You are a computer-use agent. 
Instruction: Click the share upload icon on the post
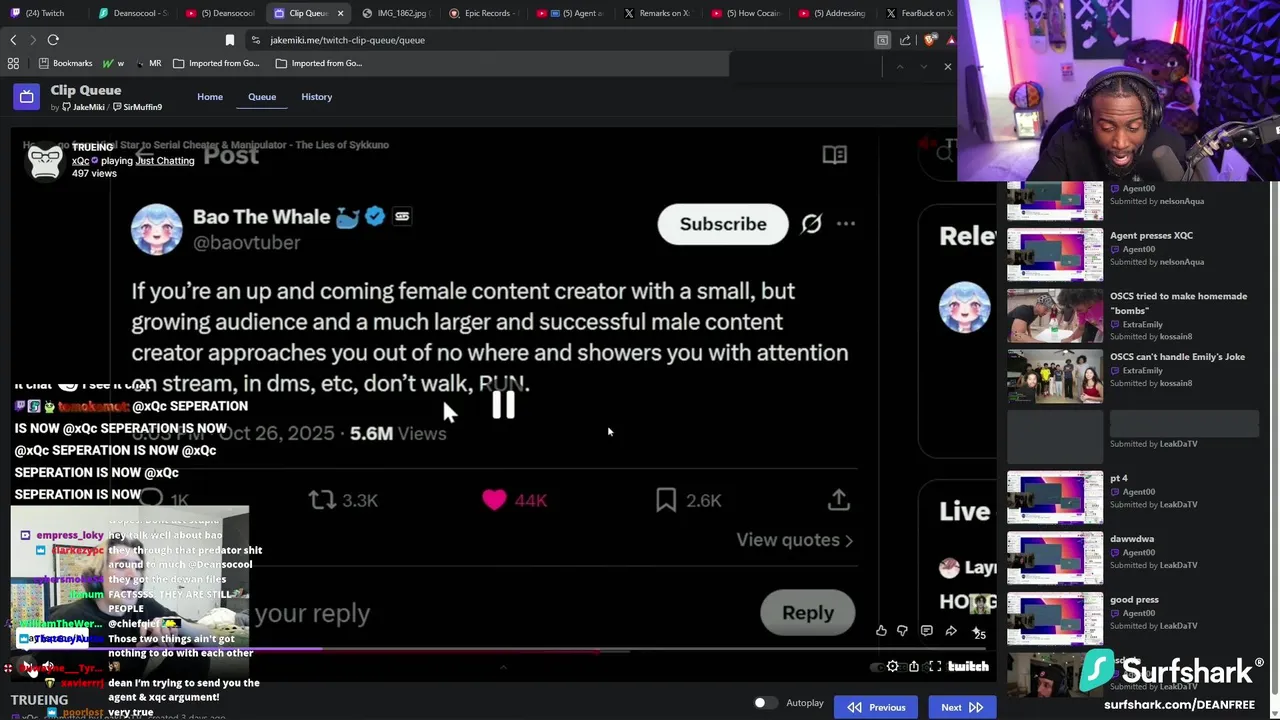[x=839, y=499]
